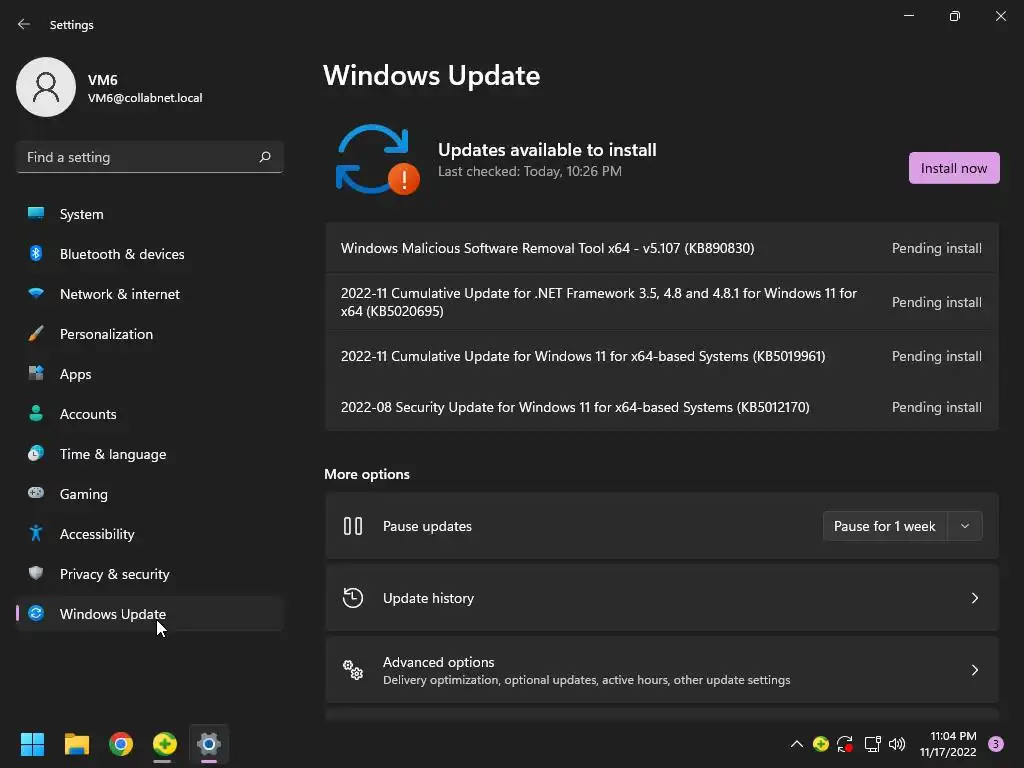1024x768 pixels.
Task: Click the update sync tray icon
Action: pos(845,744)
